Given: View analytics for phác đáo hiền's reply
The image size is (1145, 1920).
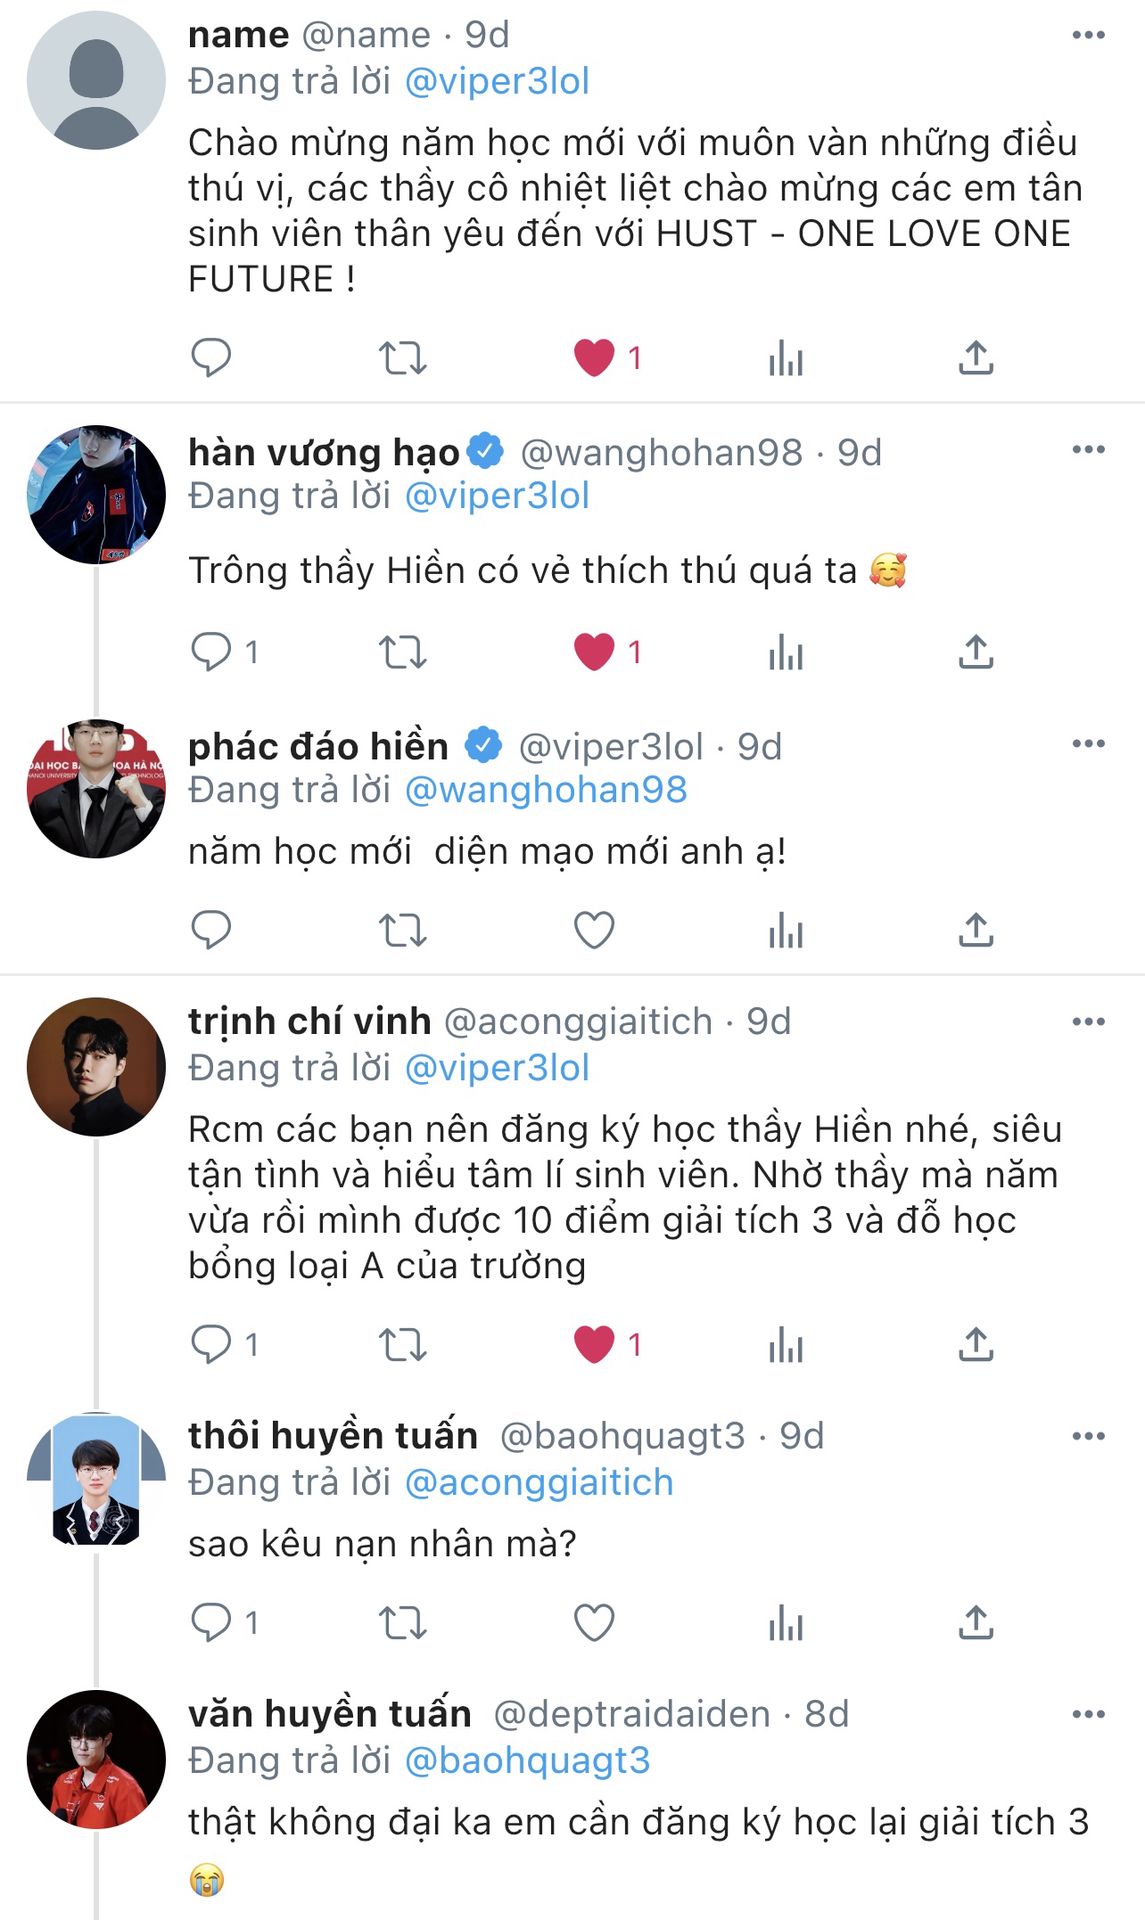Looking at the screenshot, I should tap(786, 930).
